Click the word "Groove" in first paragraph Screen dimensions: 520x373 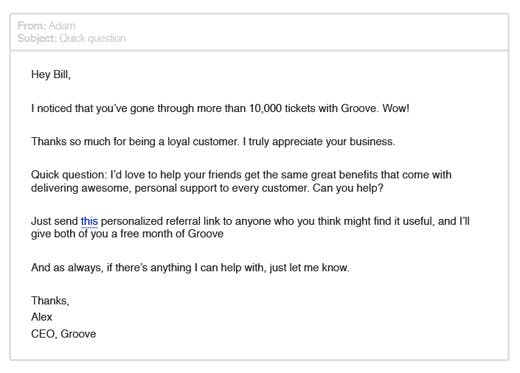pos(358,108)
